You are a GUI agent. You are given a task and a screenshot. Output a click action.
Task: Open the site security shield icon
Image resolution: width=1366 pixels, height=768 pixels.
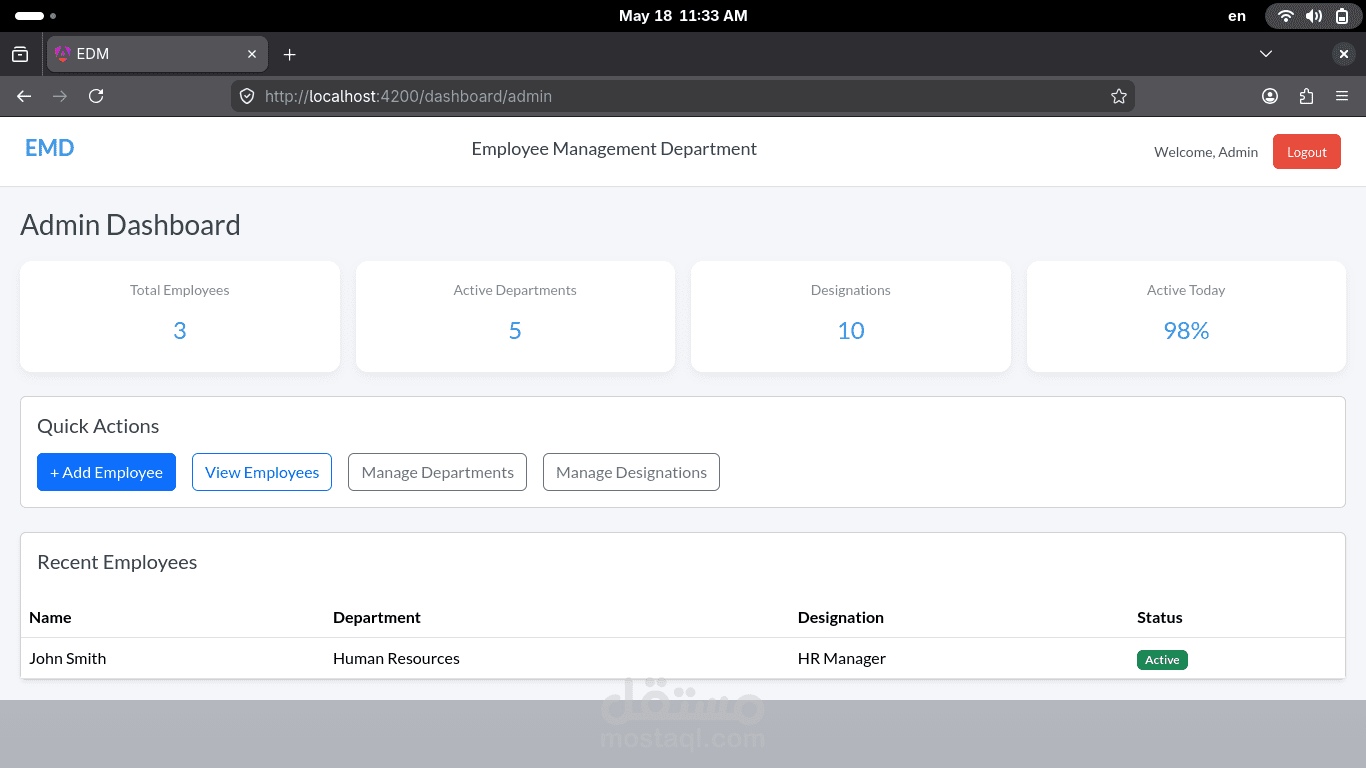[247, 96]
